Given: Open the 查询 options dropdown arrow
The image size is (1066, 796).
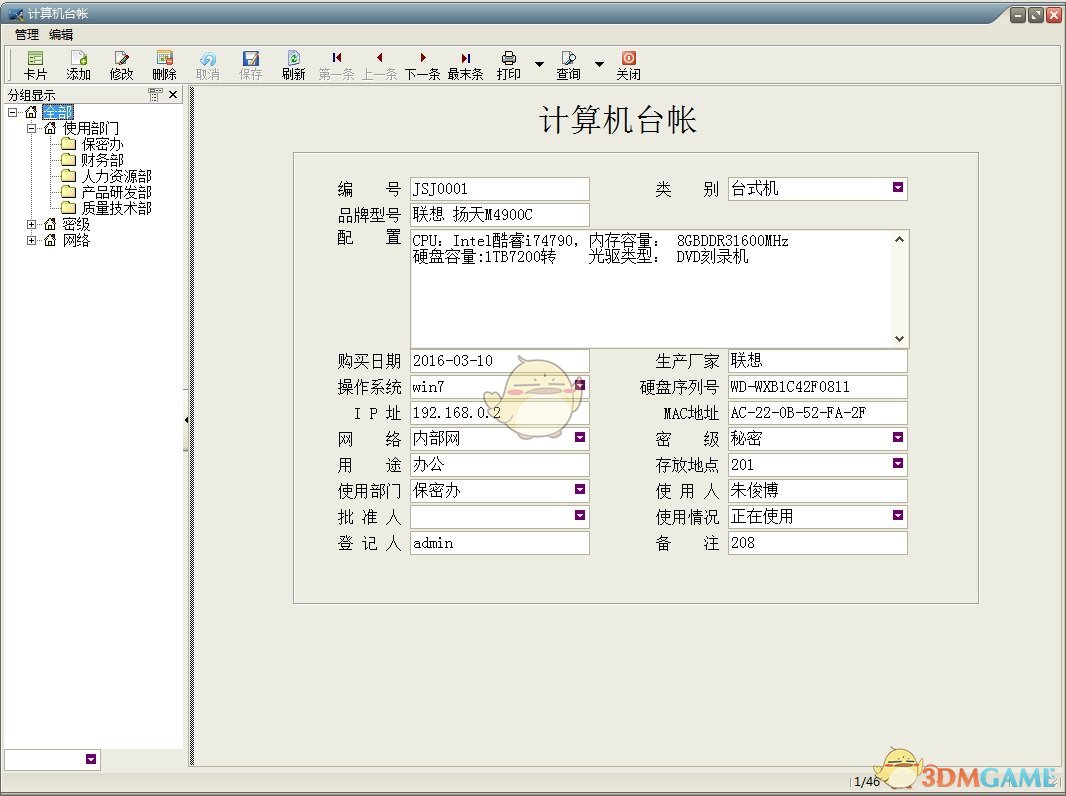Looking at the screenshot, I should click(599, 65).
